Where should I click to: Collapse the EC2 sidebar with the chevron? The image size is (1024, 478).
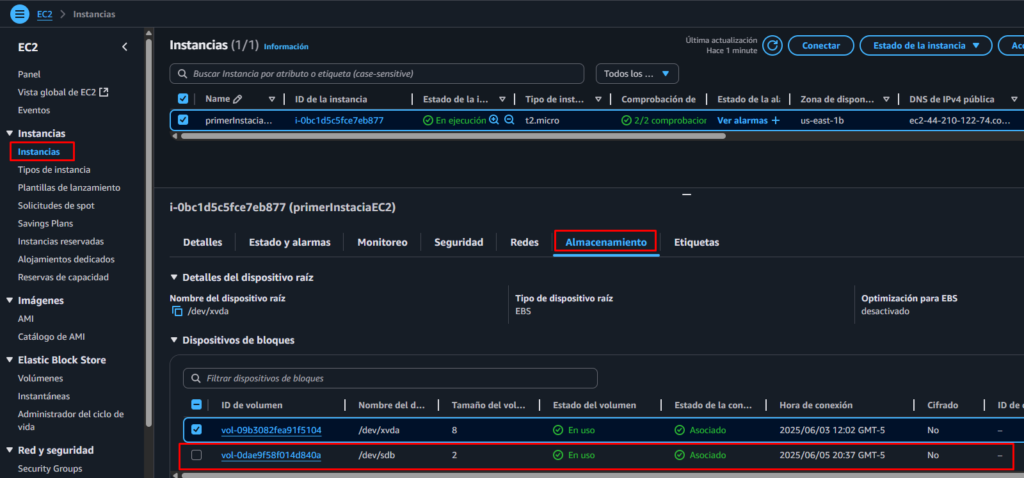coord(125,47)
